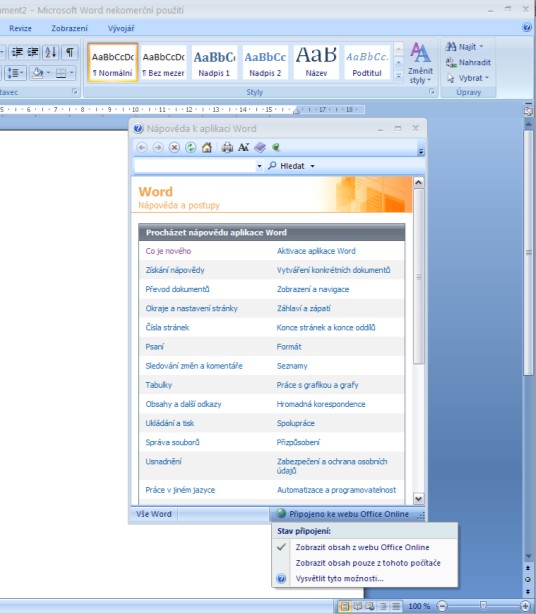The height and width of the screenshot is (614, 536).
Task: Open shading color dropdown arrow
Action: (49, 72)
